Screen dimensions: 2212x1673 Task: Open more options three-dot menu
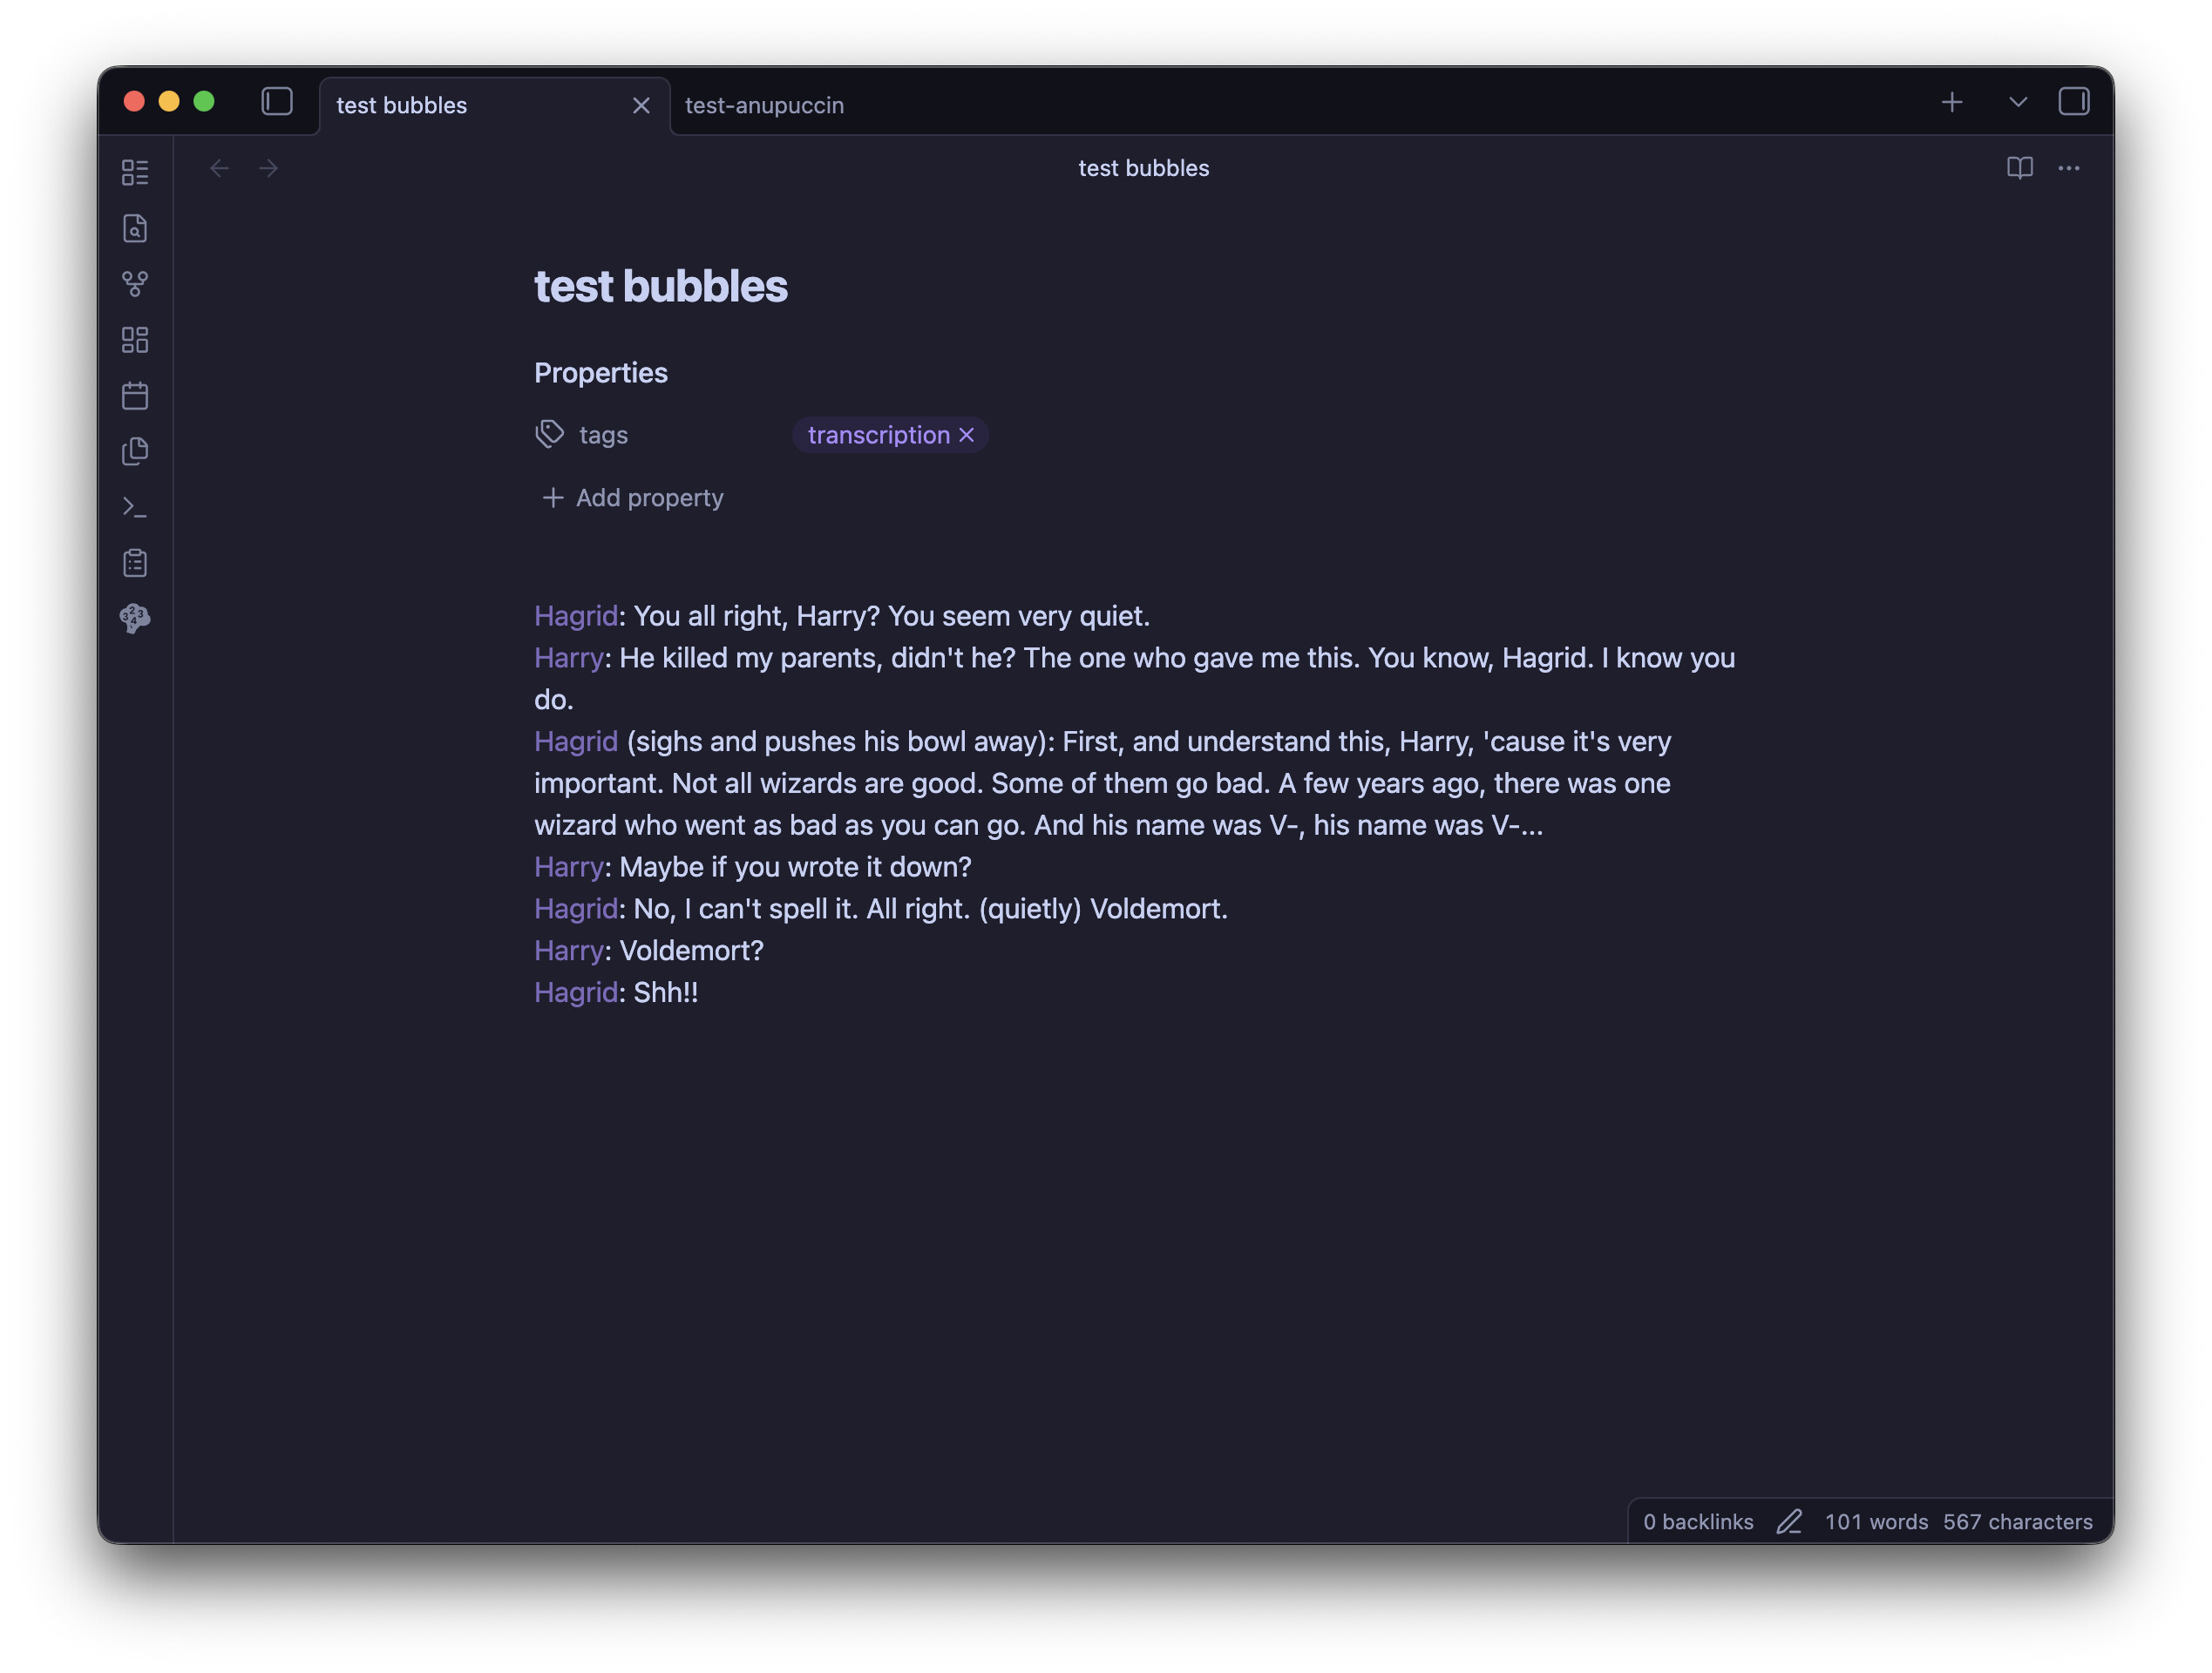point(2068,168)
